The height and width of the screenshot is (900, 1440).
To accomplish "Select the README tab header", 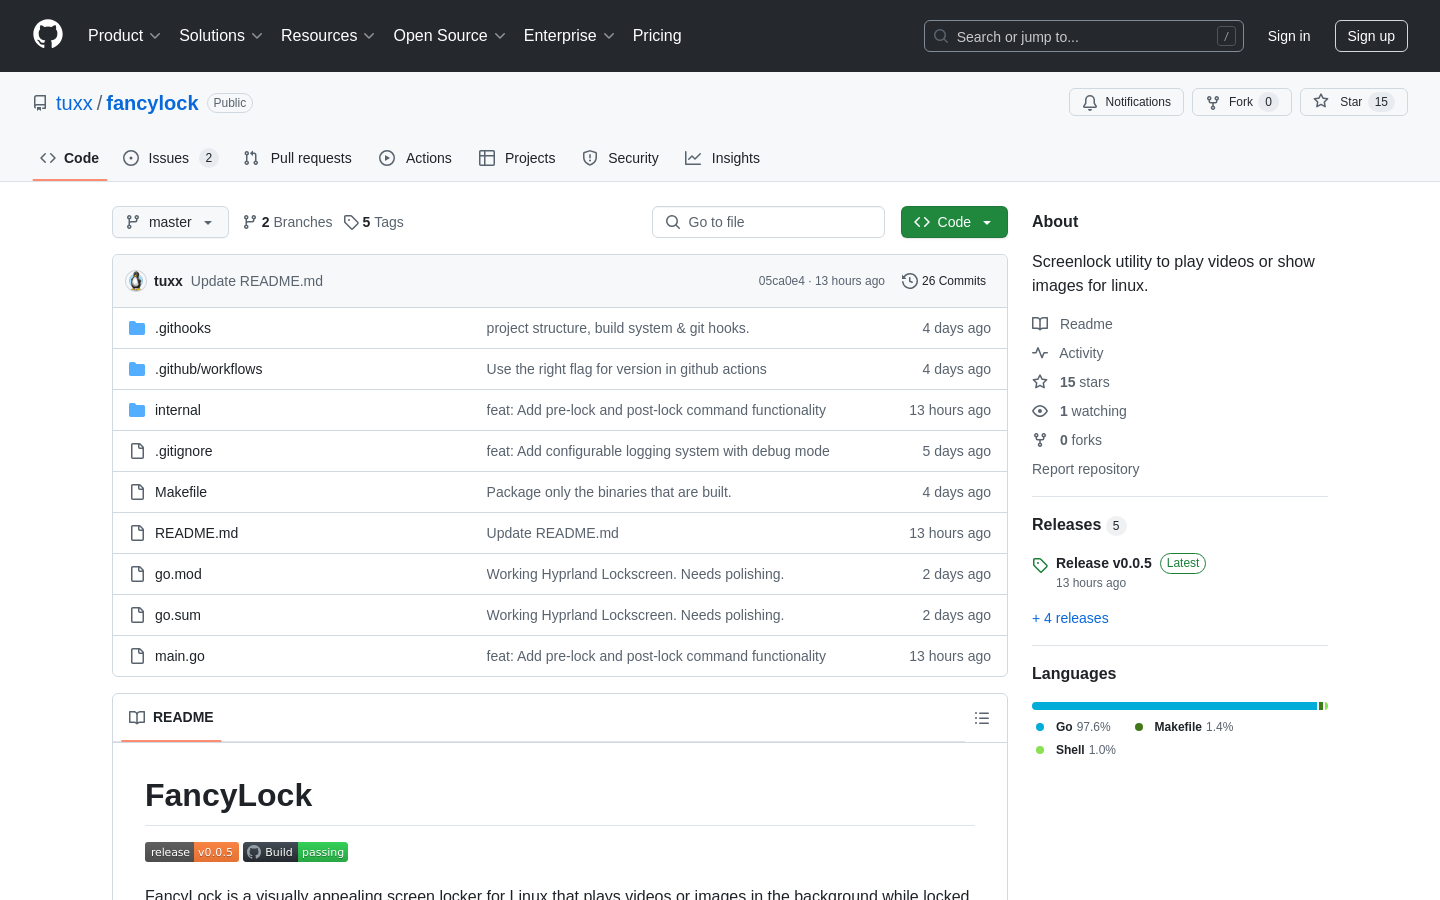I will tap(171, 718).
